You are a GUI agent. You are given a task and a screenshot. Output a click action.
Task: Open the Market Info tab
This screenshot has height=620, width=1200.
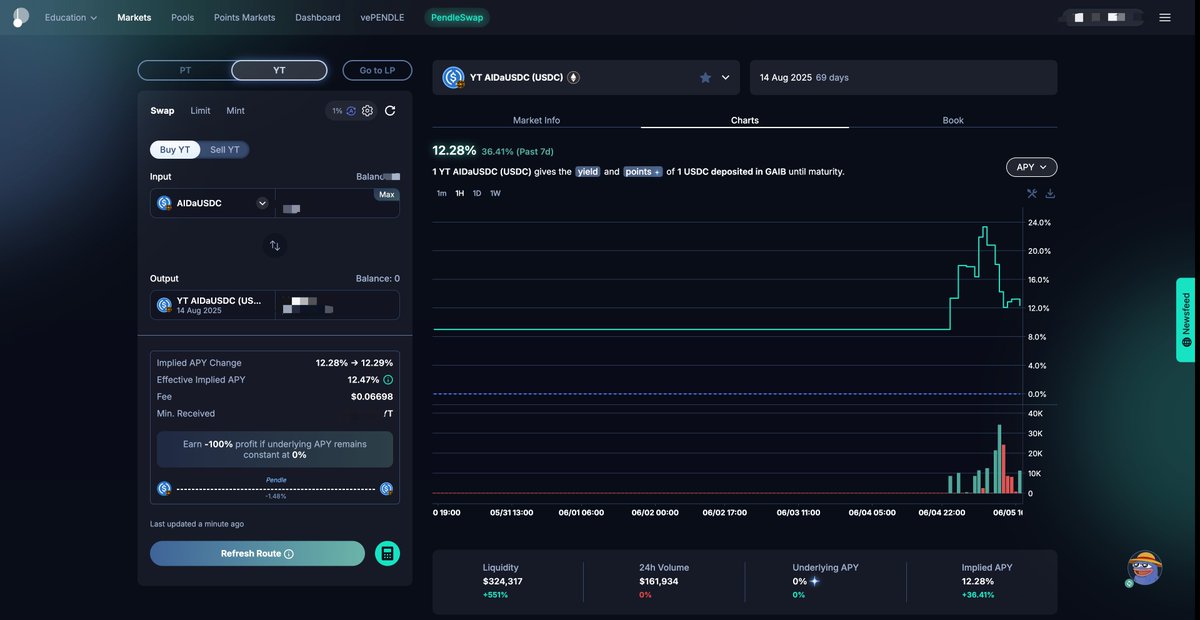pyautogui.click(x=537, y=120)
